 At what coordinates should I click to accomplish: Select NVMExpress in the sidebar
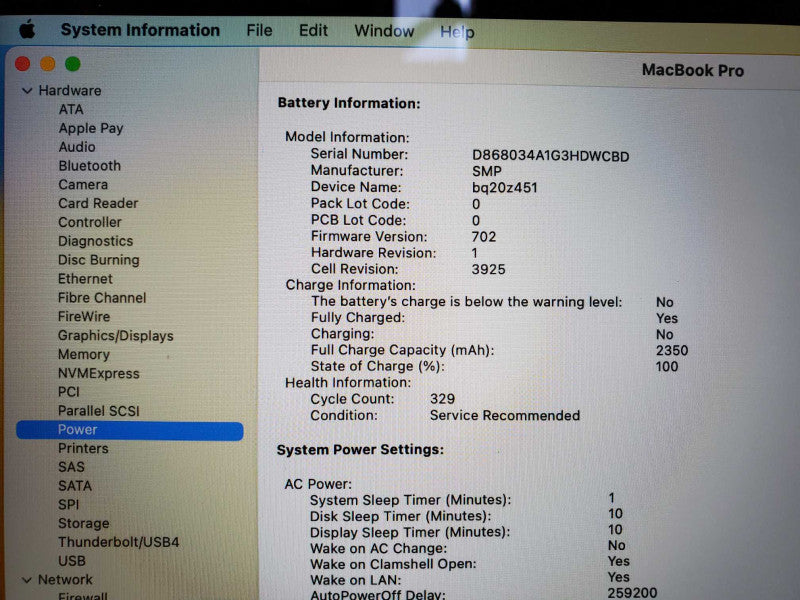(x=98, y=373)
